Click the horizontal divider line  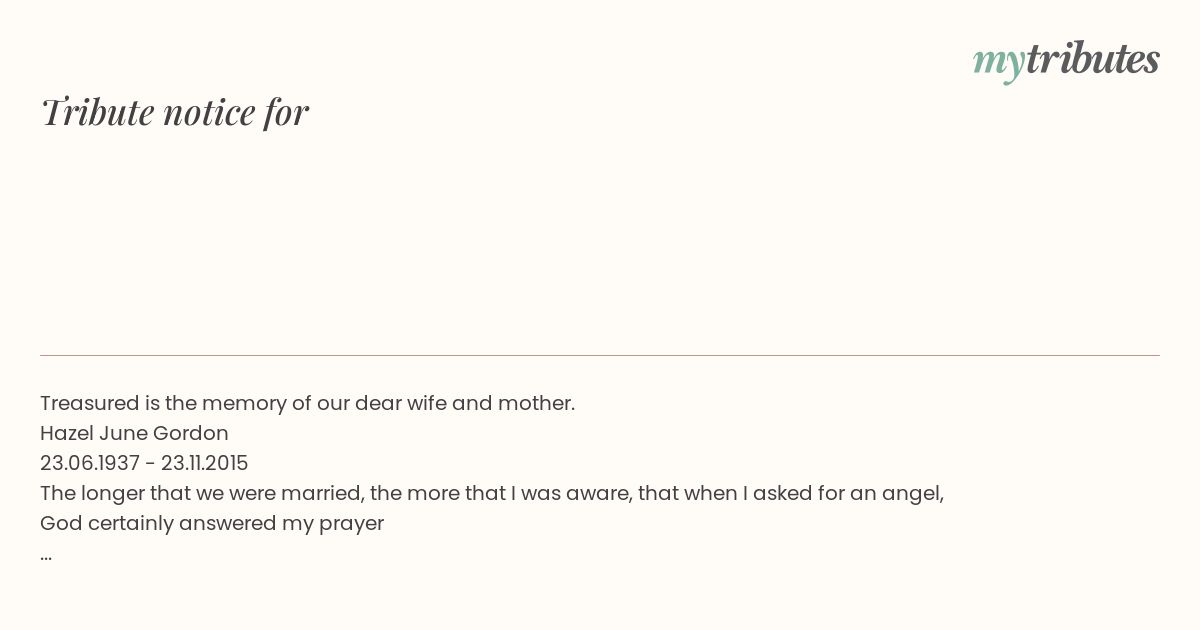pos(600,355)
